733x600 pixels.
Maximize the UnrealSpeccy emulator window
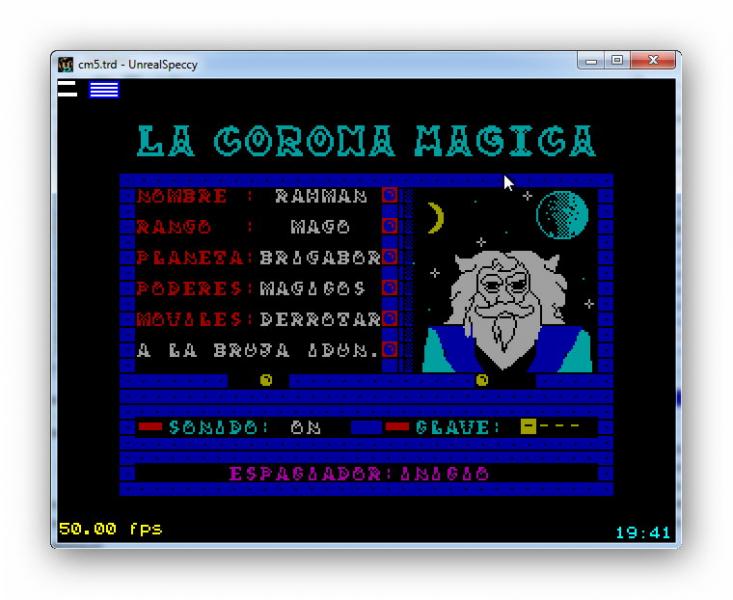tap(621, 62)
